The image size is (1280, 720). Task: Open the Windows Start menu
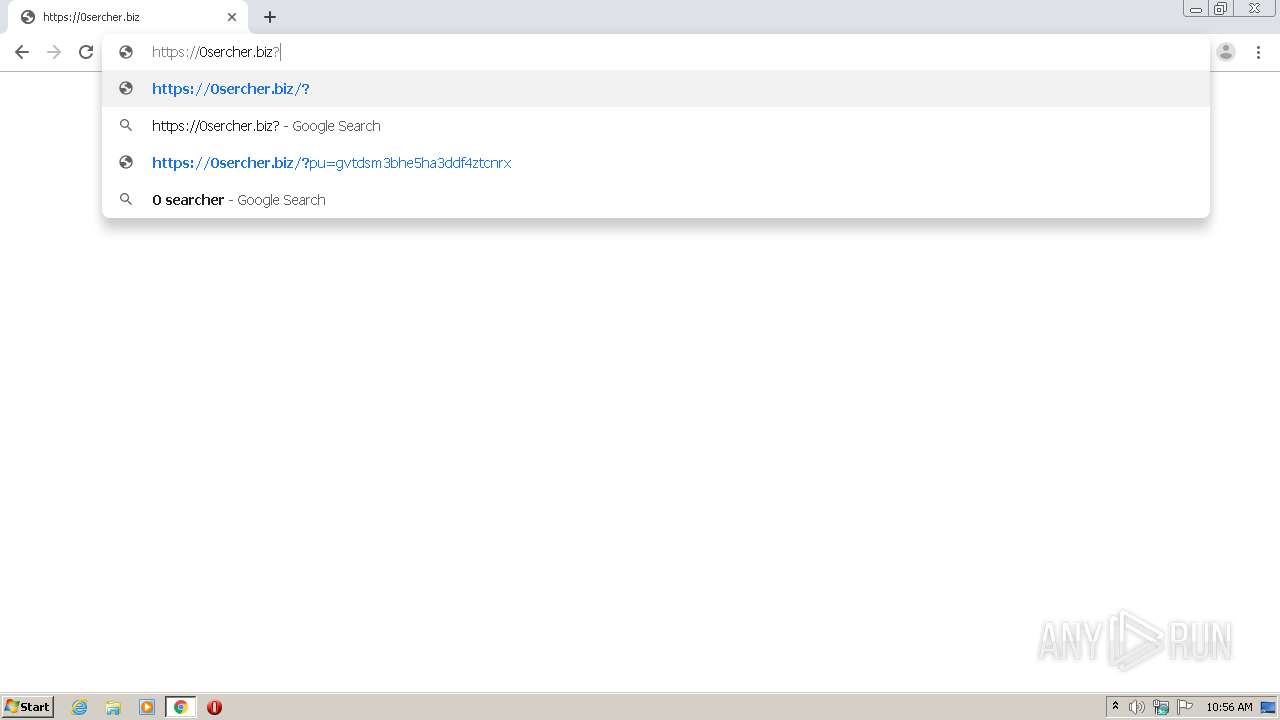coord(28,707)
